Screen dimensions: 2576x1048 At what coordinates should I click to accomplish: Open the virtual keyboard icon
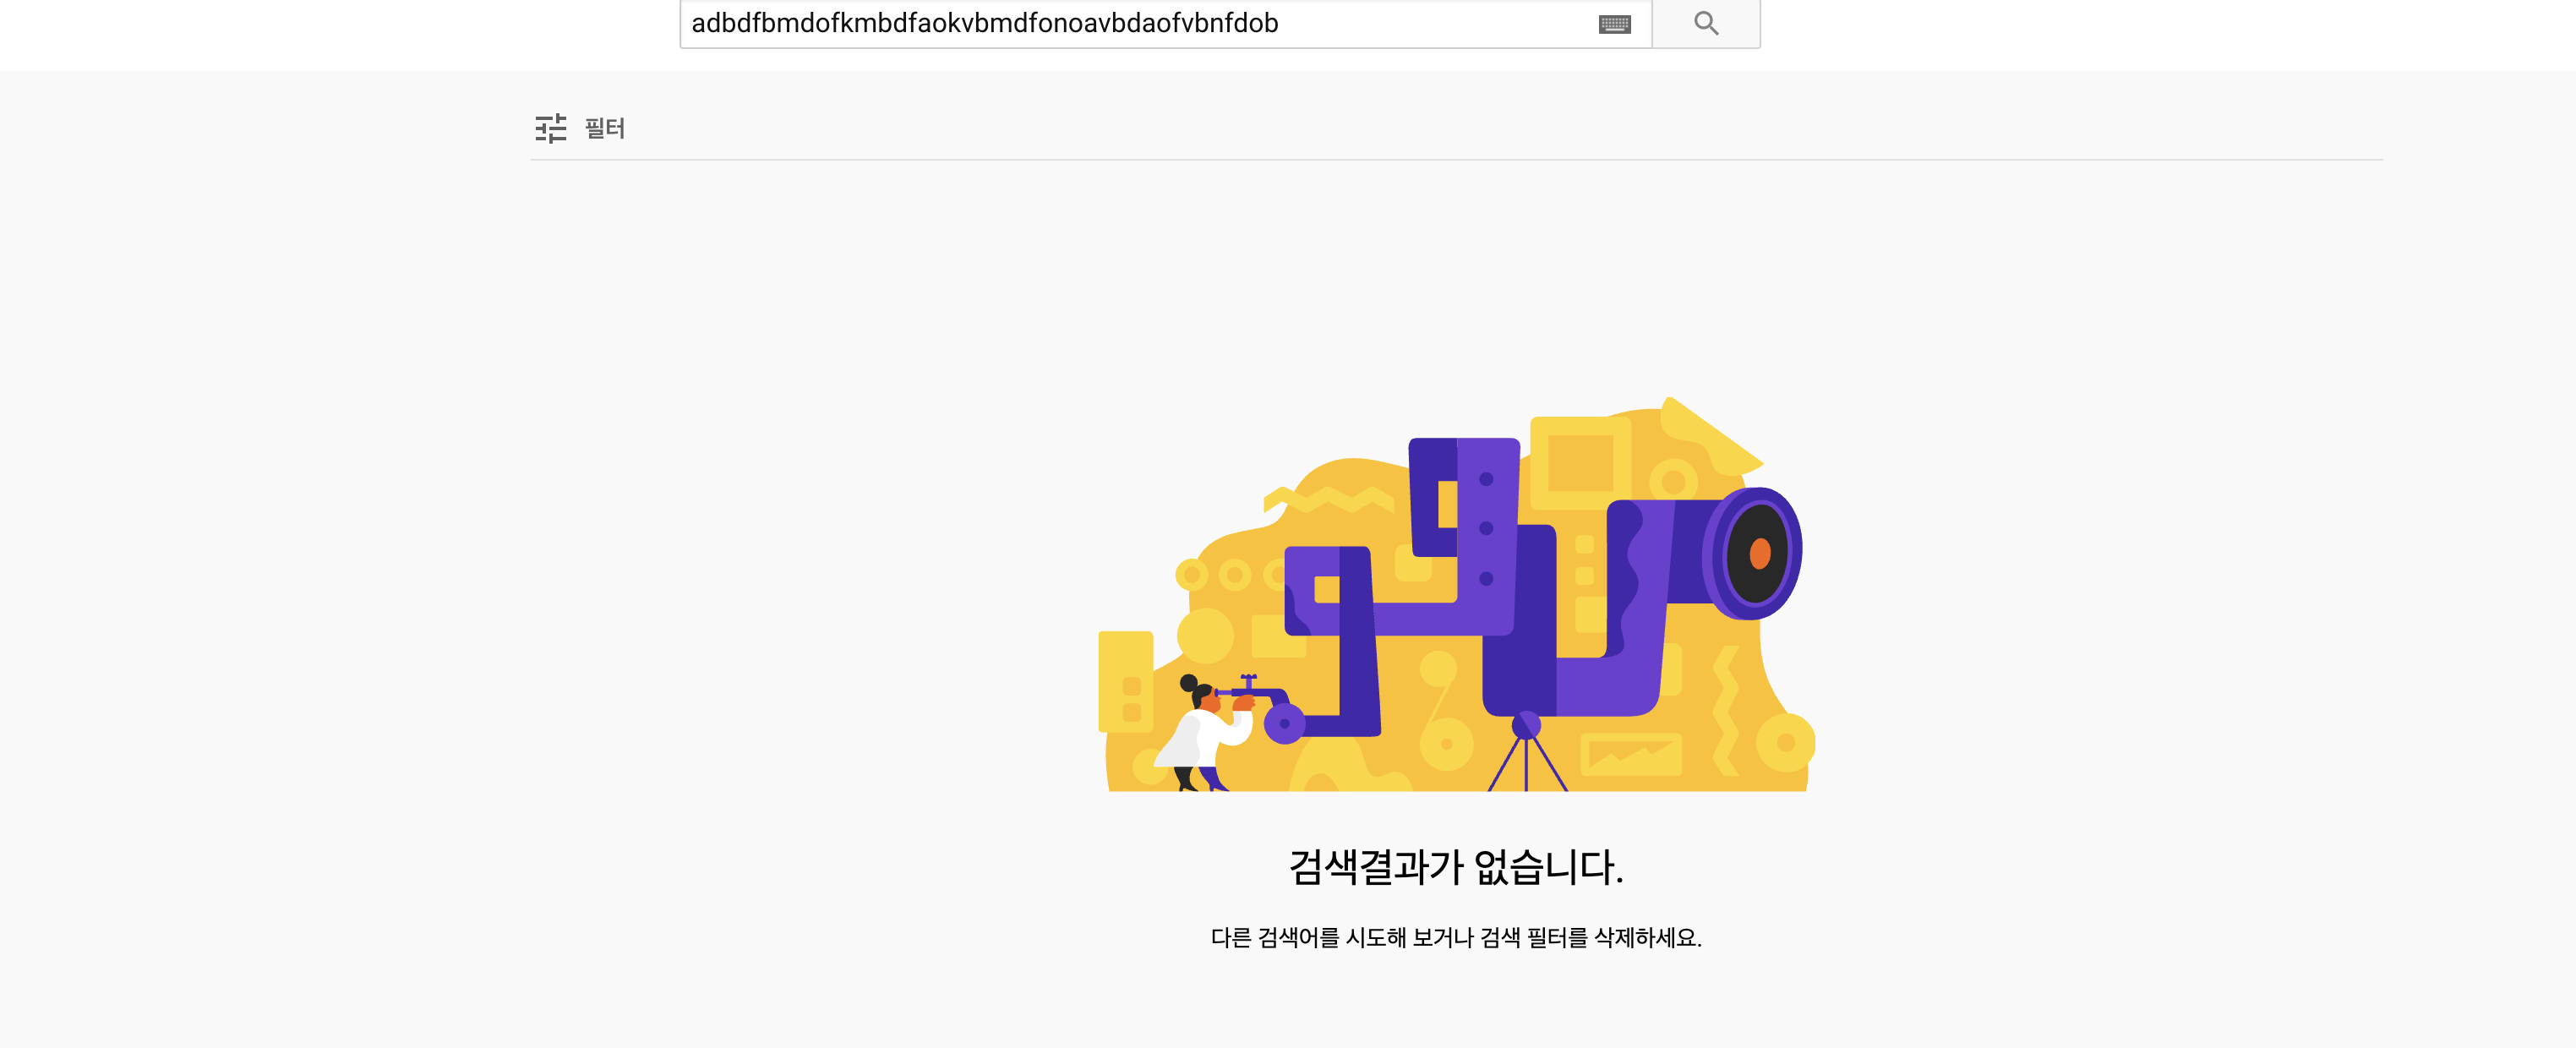[x=1614, y=24]
